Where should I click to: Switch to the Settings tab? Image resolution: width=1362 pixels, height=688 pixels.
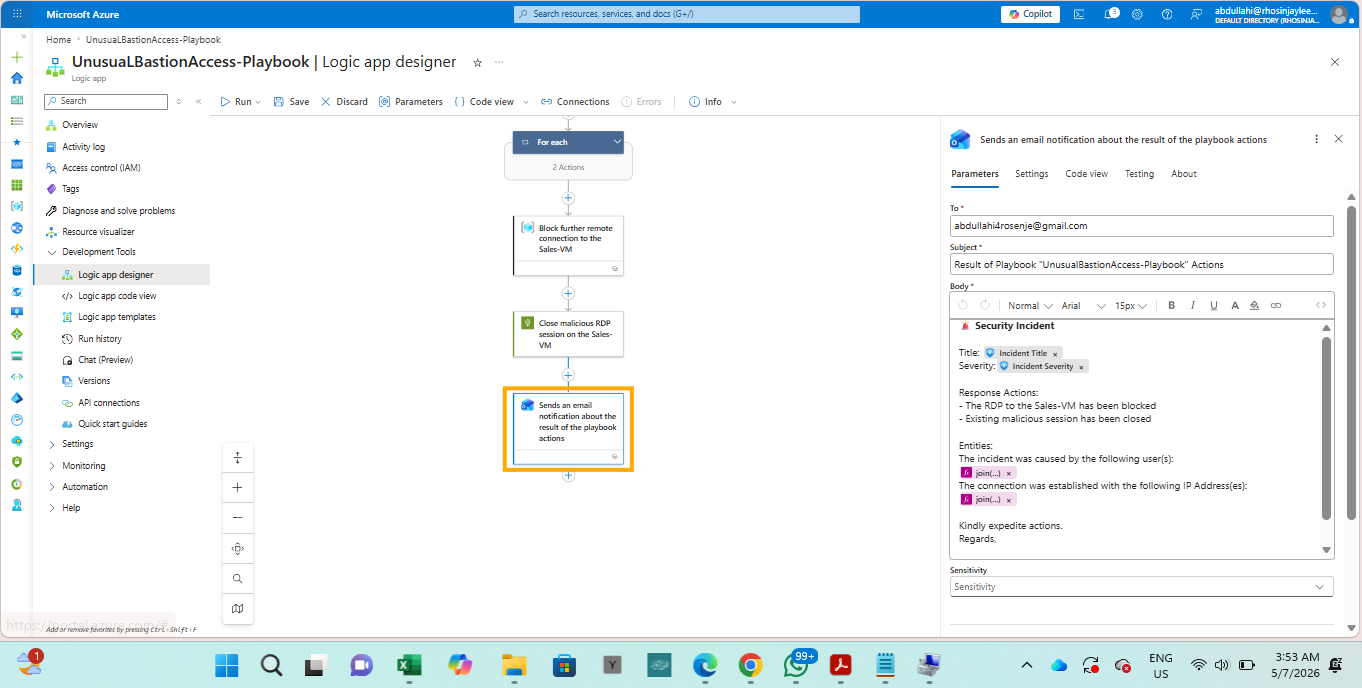click(1031, 174)
